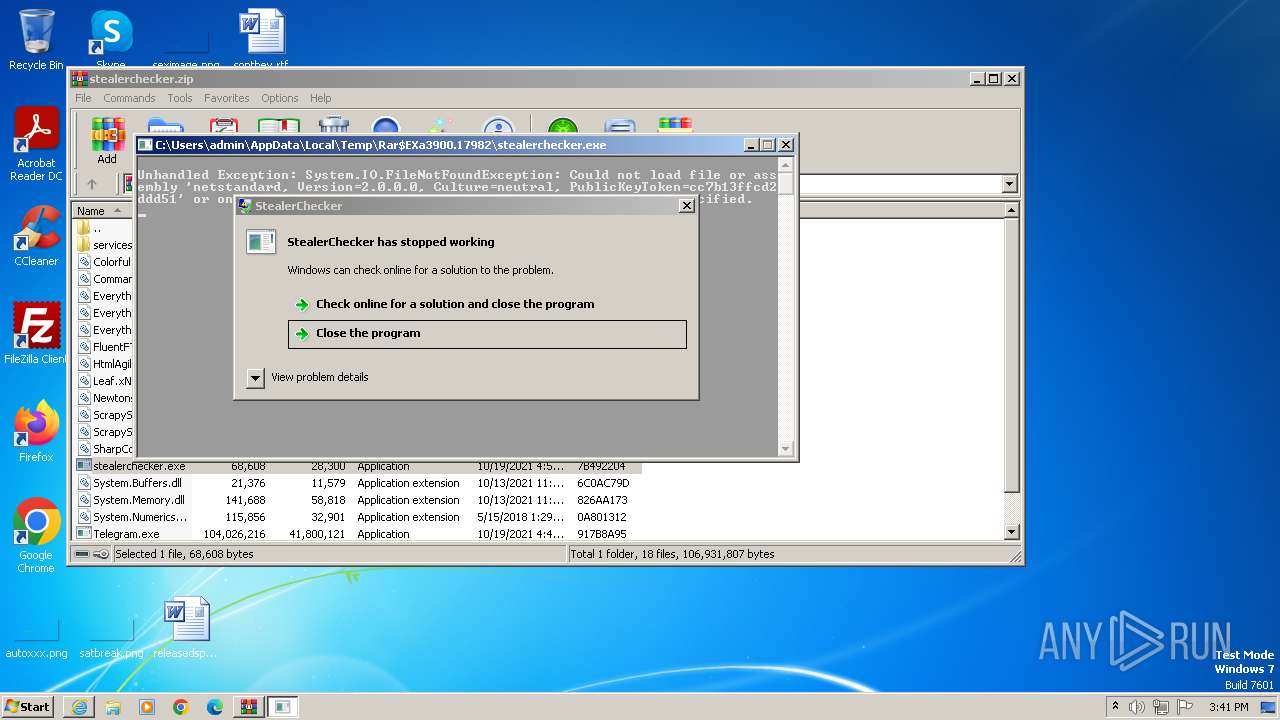
Task: Select the '..' parent folder row
Action: [x=105, y=228]
